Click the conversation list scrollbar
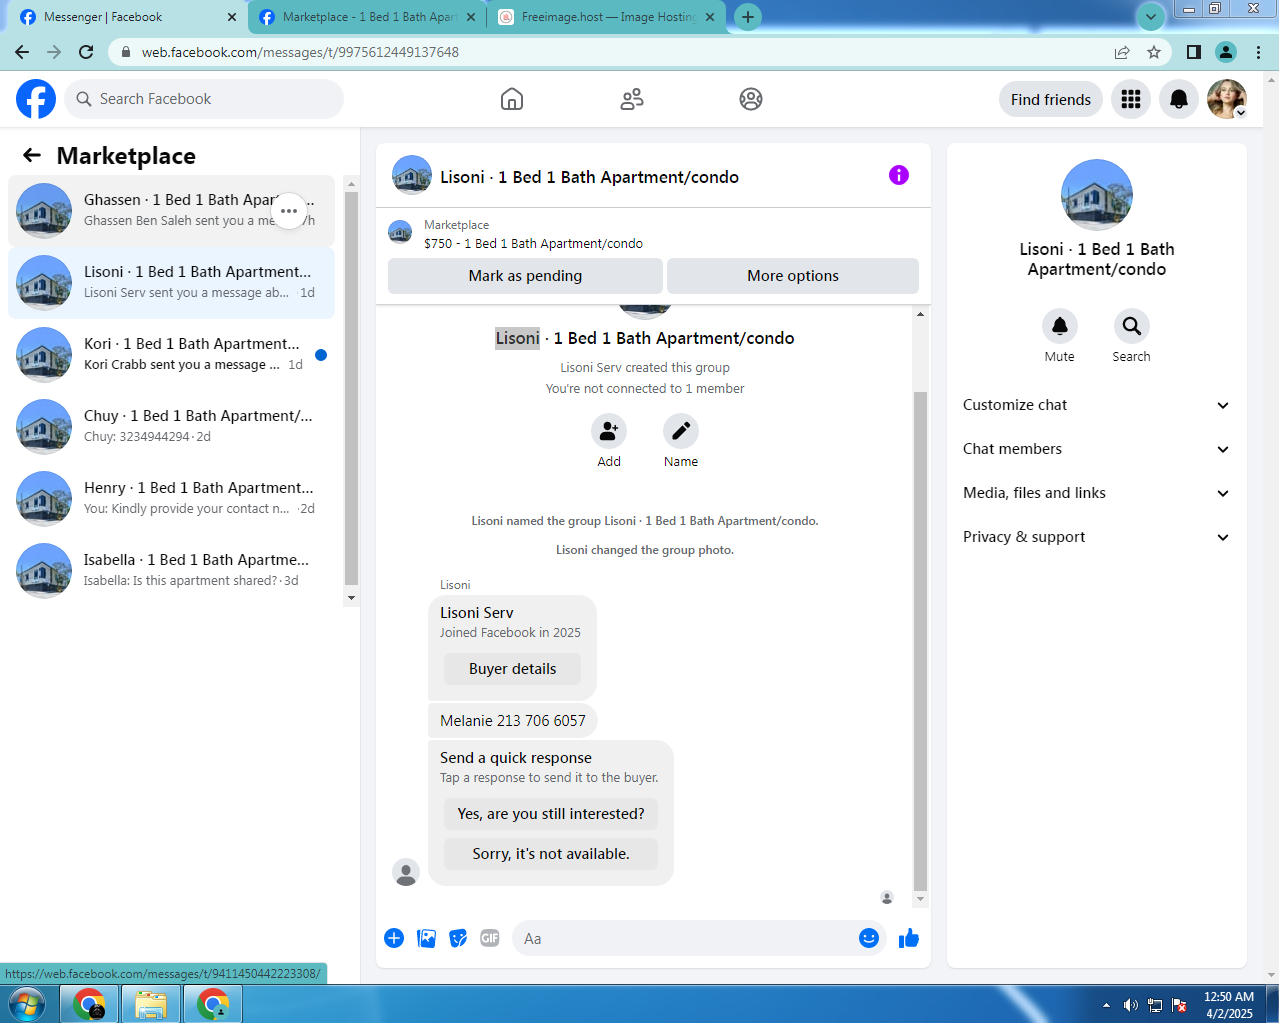 [x=351, y=387]
